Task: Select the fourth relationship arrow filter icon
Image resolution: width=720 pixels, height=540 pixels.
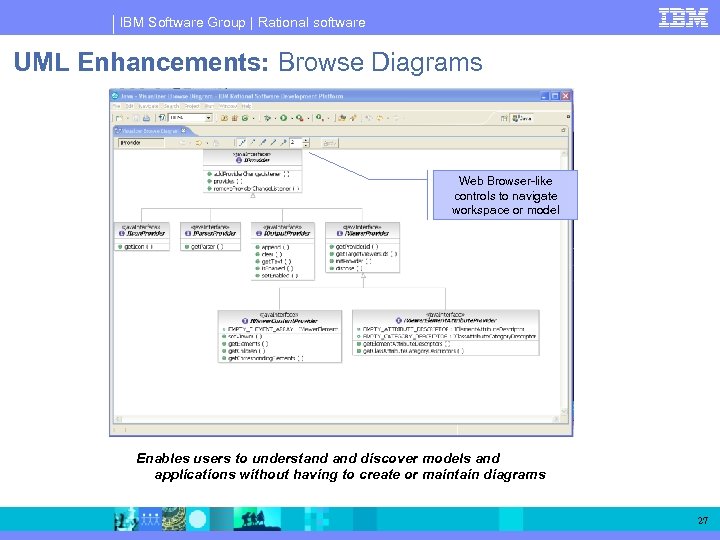Action: click(273, 143)
